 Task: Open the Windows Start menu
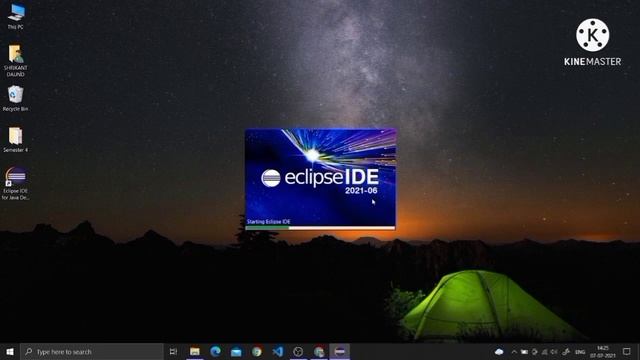tap(10, 351)
